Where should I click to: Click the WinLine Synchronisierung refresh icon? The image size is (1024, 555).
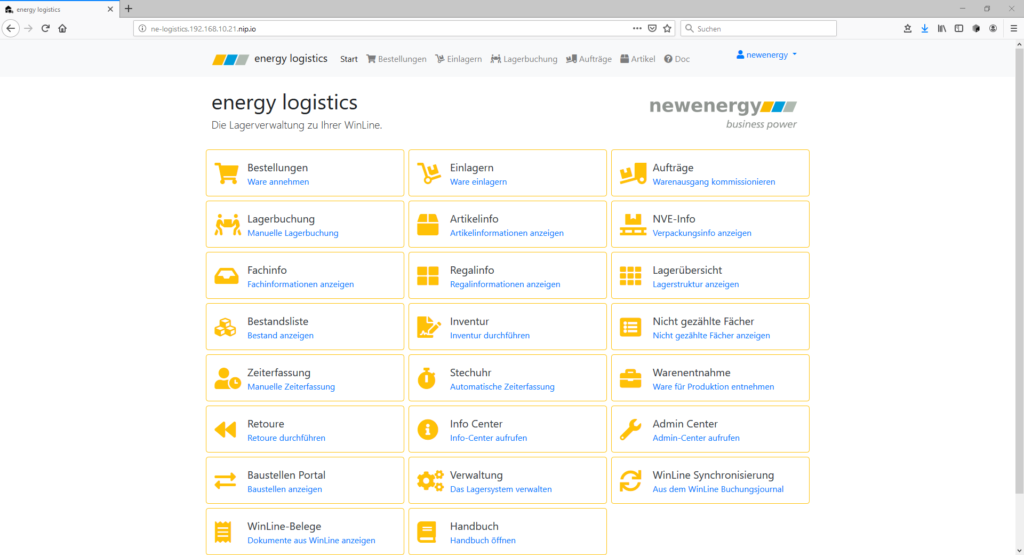(x=631, y=481)
